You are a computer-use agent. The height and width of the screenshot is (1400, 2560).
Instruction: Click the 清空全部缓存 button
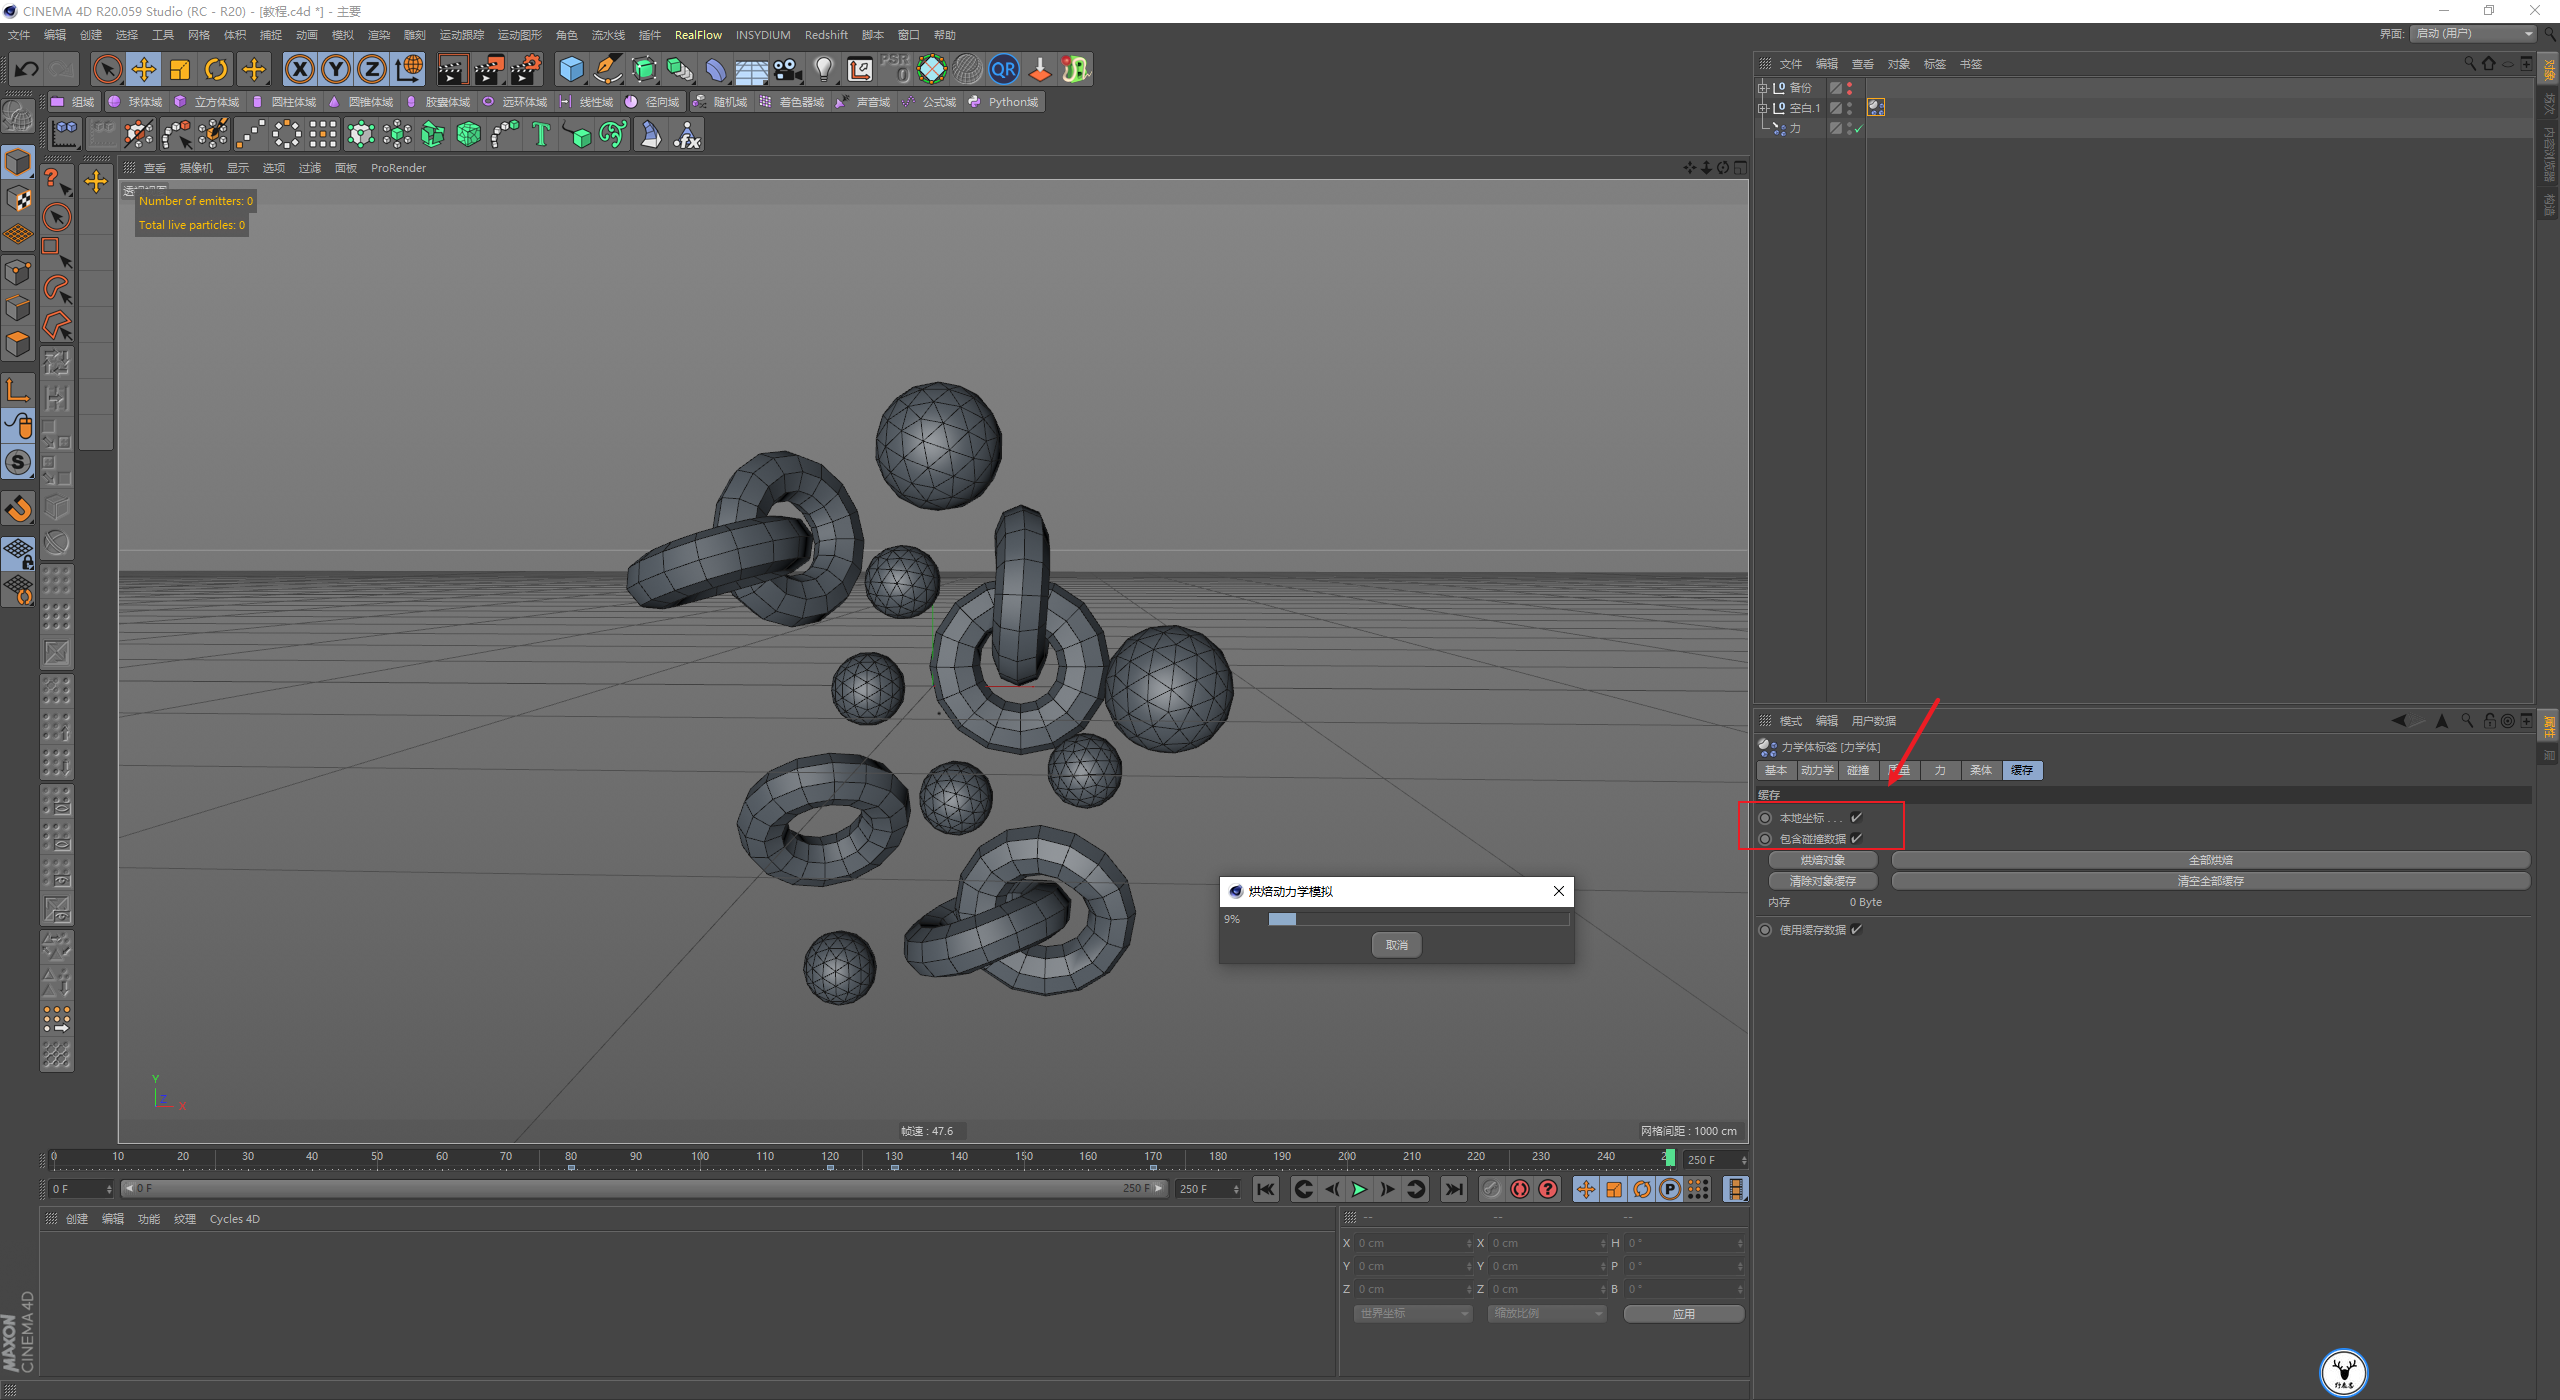[2210, 881]
